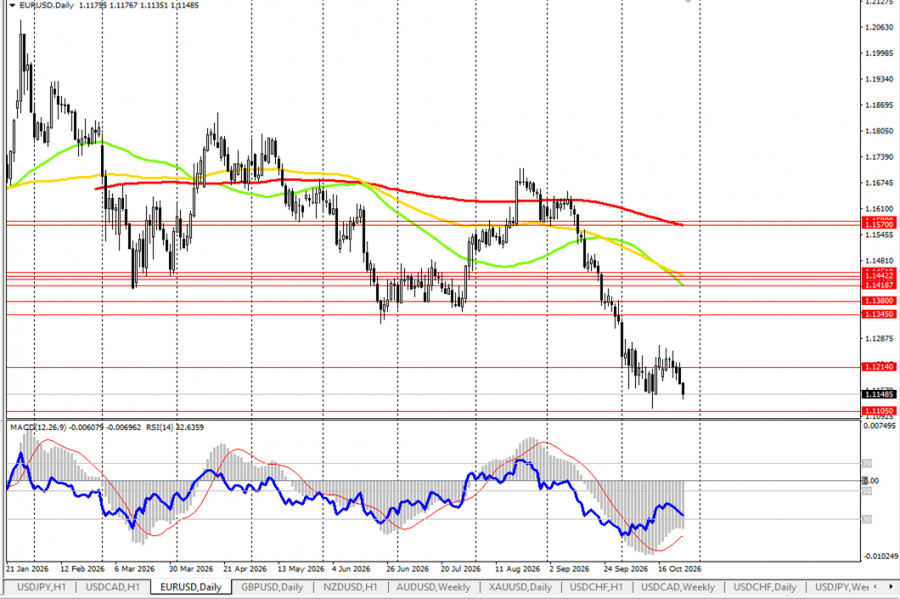This screenshot has width=900, height=599.
Task: Click the red 1.12140 level label
Action: (x=879, y=367)
